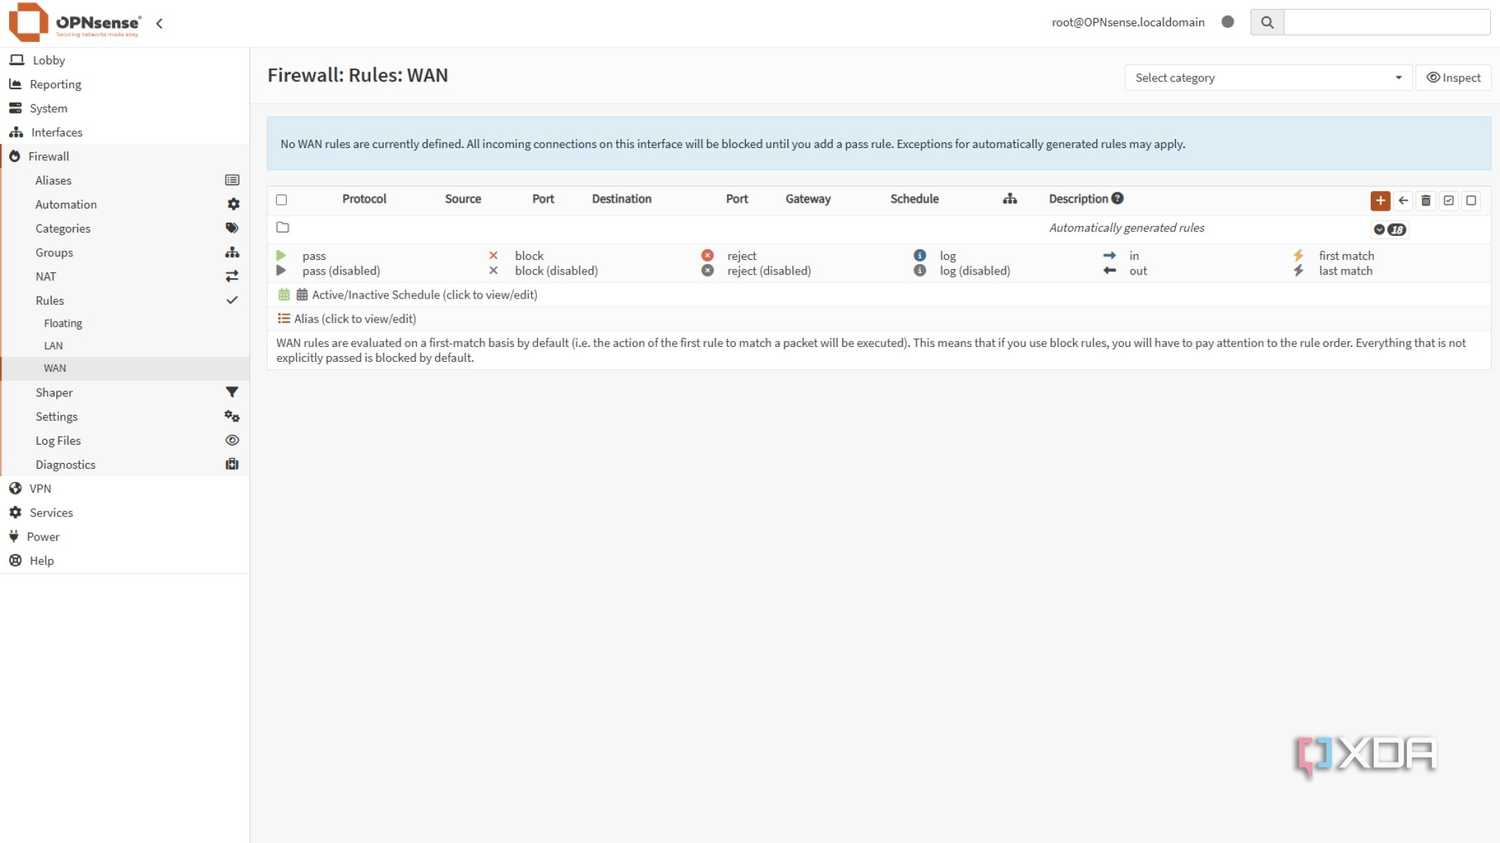Open the Select category dropdown
Image resolution: width=1500 pixels, height=843 pixels.
(1268, 78)
